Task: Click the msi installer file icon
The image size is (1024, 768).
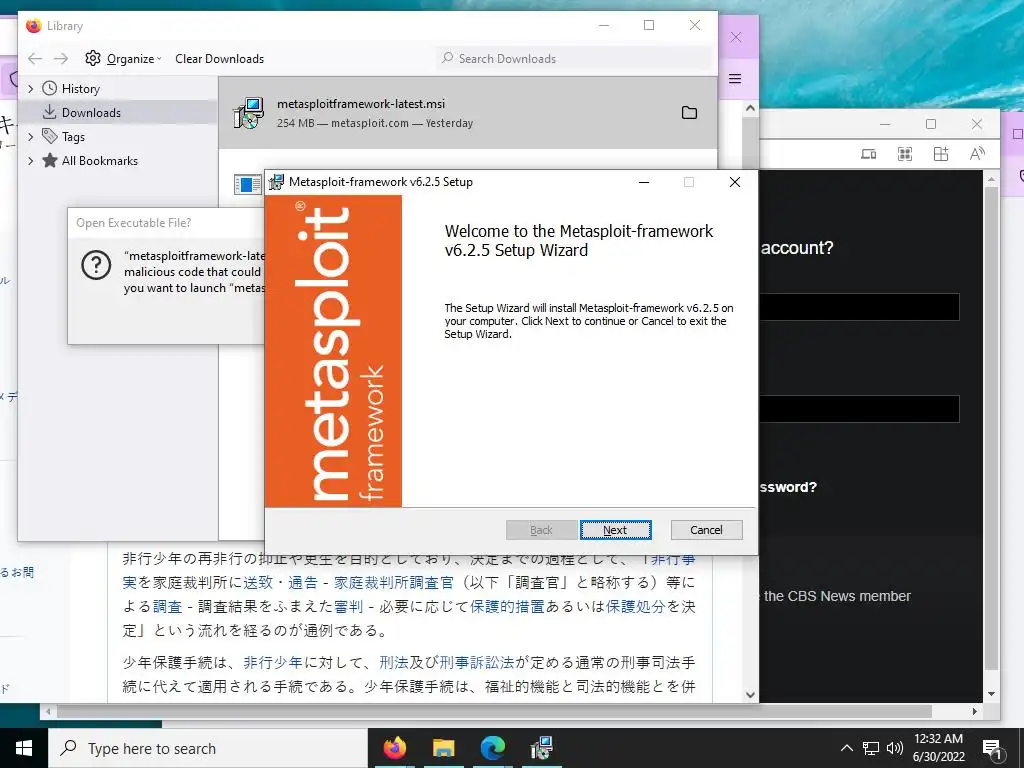Action: pos(249,113)
